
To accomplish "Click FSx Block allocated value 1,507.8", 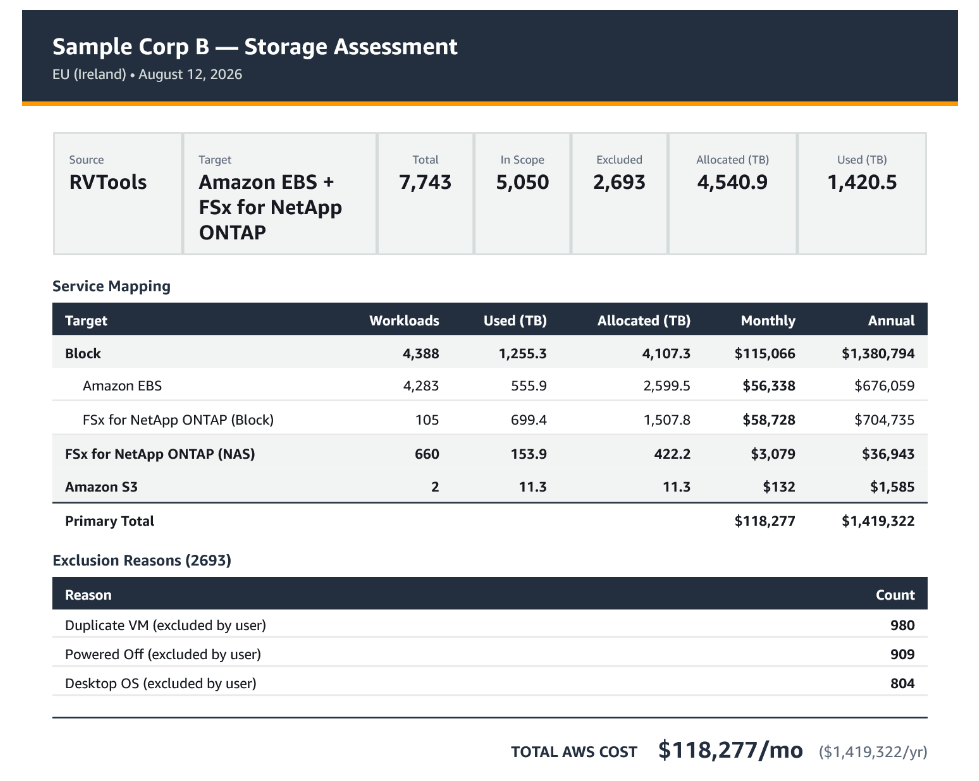I will point(667,420).
